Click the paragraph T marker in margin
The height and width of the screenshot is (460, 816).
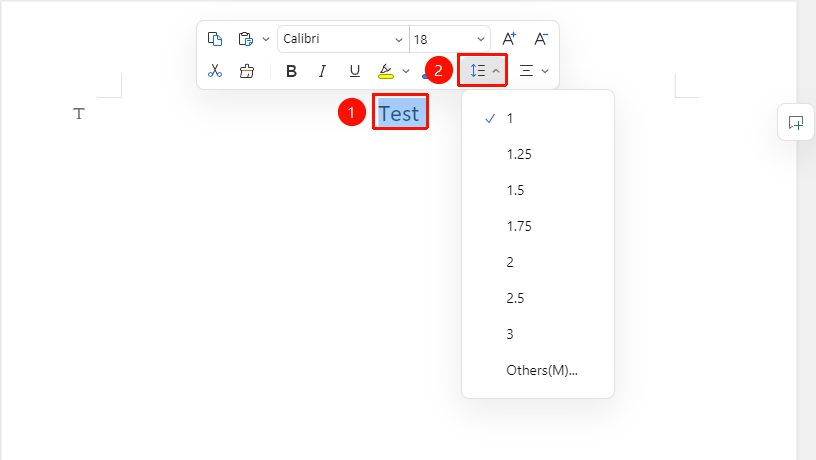(79, 113)
